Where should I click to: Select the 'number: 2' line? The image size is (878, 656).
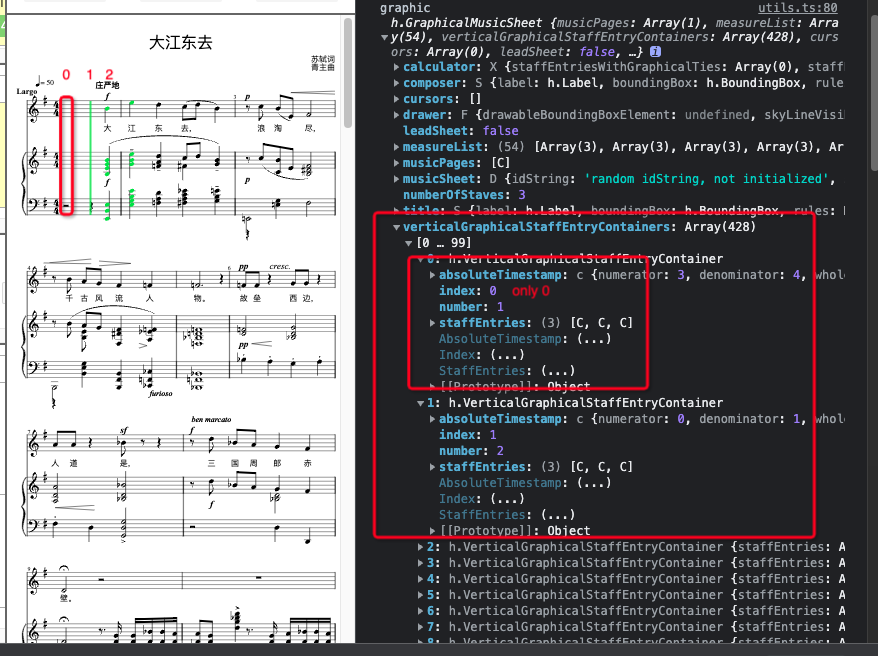tap(471, 451)
